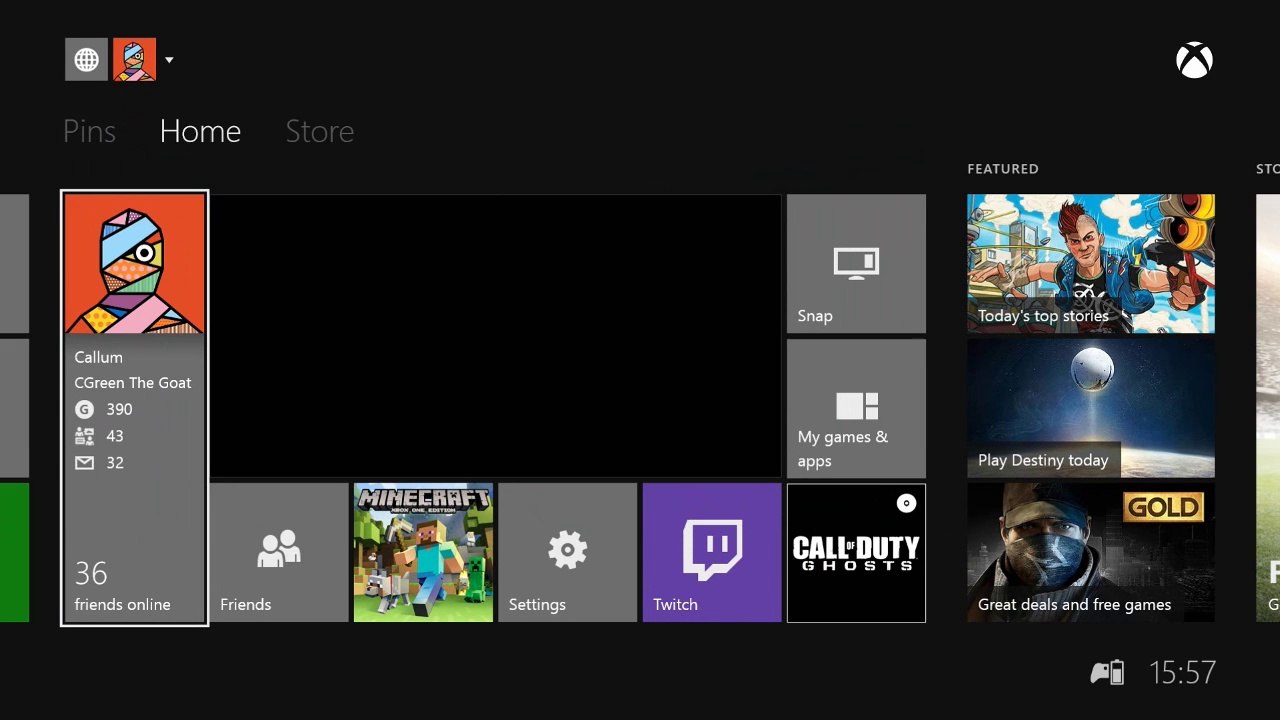
Task: Click the GOLD badge on the deals tile
Action: (1162, 508)
